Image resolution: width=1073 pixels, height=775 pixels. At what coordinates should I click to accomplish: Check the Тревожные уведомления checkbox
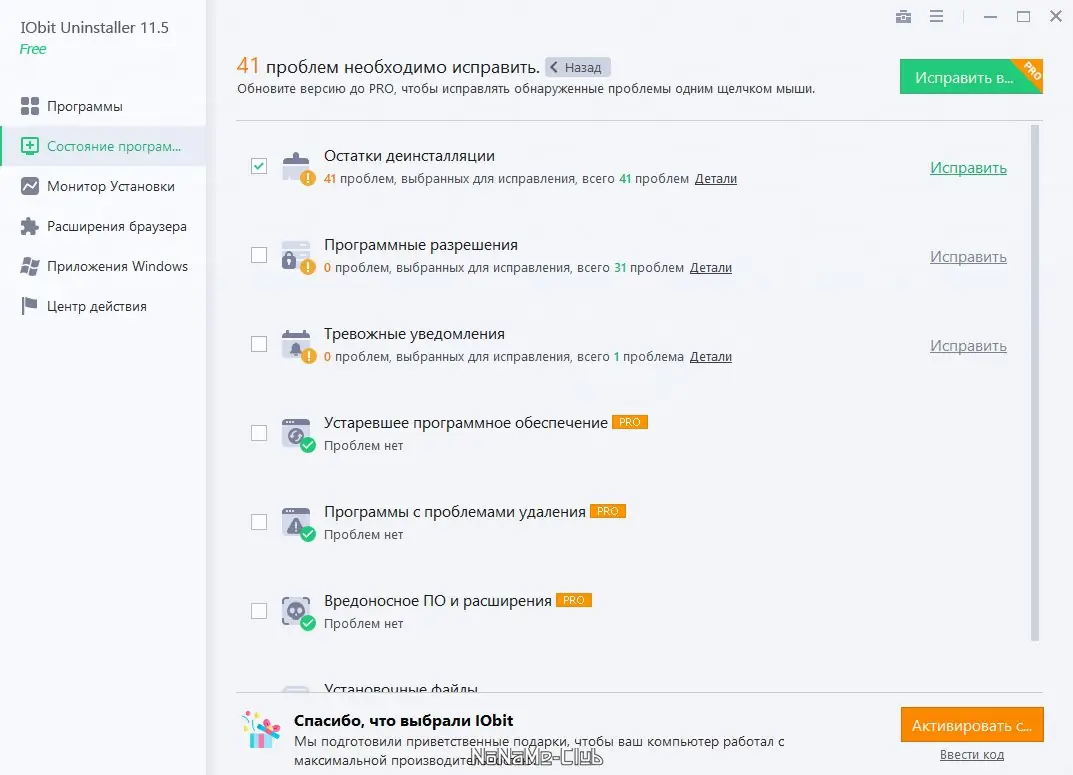pyautogui.click(x=259, y=344)
